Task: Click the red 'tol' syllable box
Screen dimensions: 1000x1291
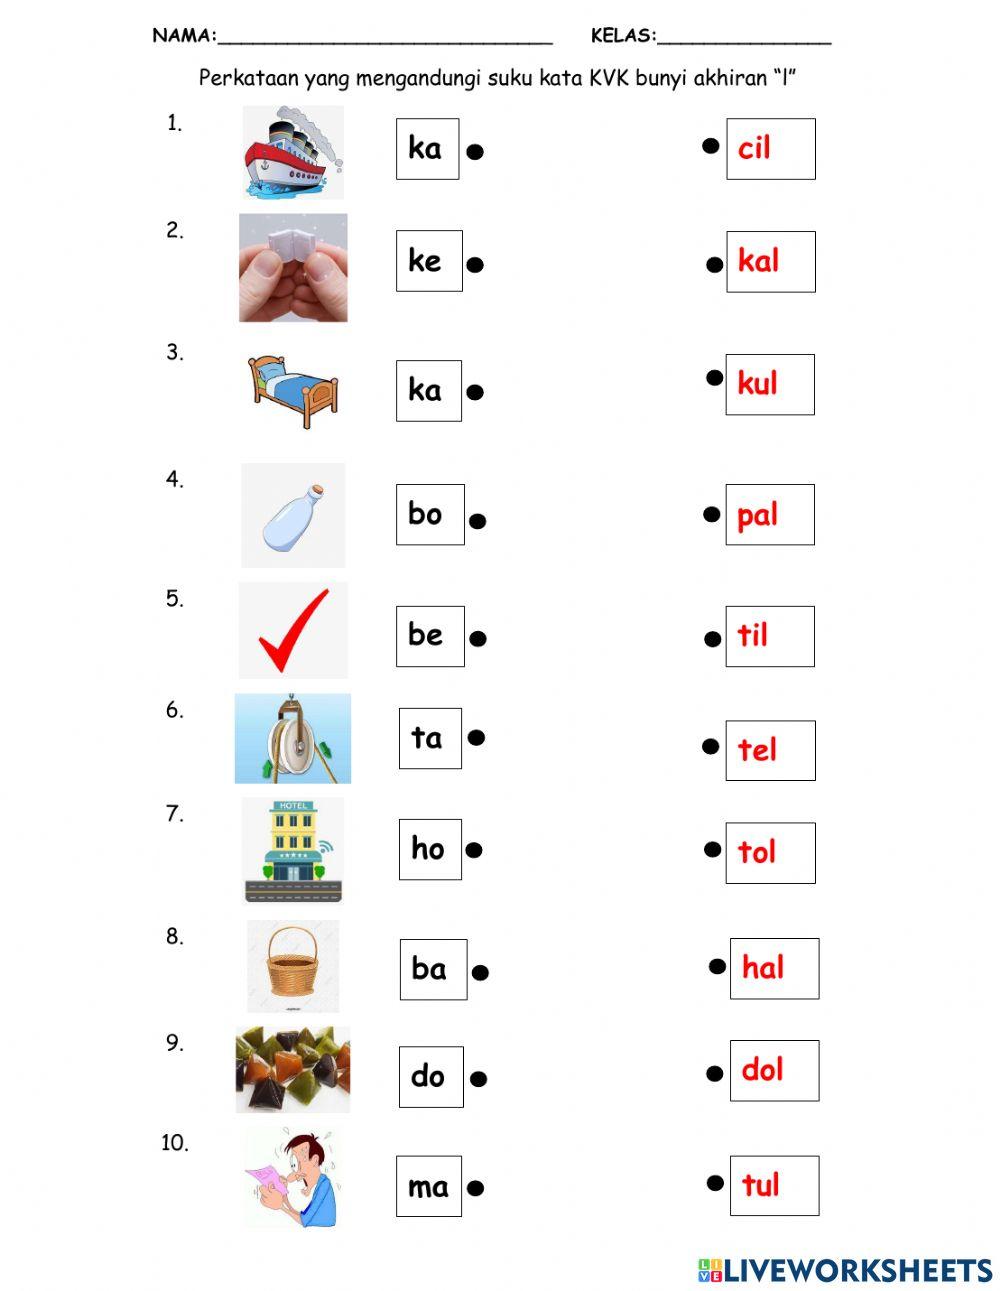Action: 770,852
